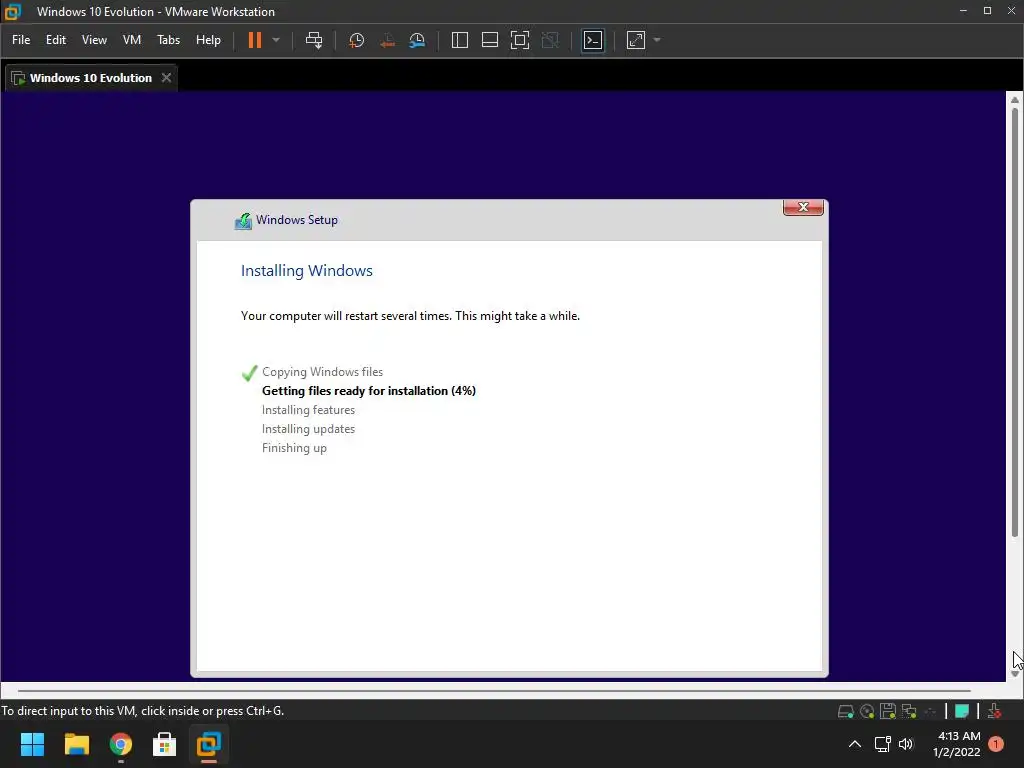
Task: Click the VMware logo in the title bar
Action: point(12,12)
